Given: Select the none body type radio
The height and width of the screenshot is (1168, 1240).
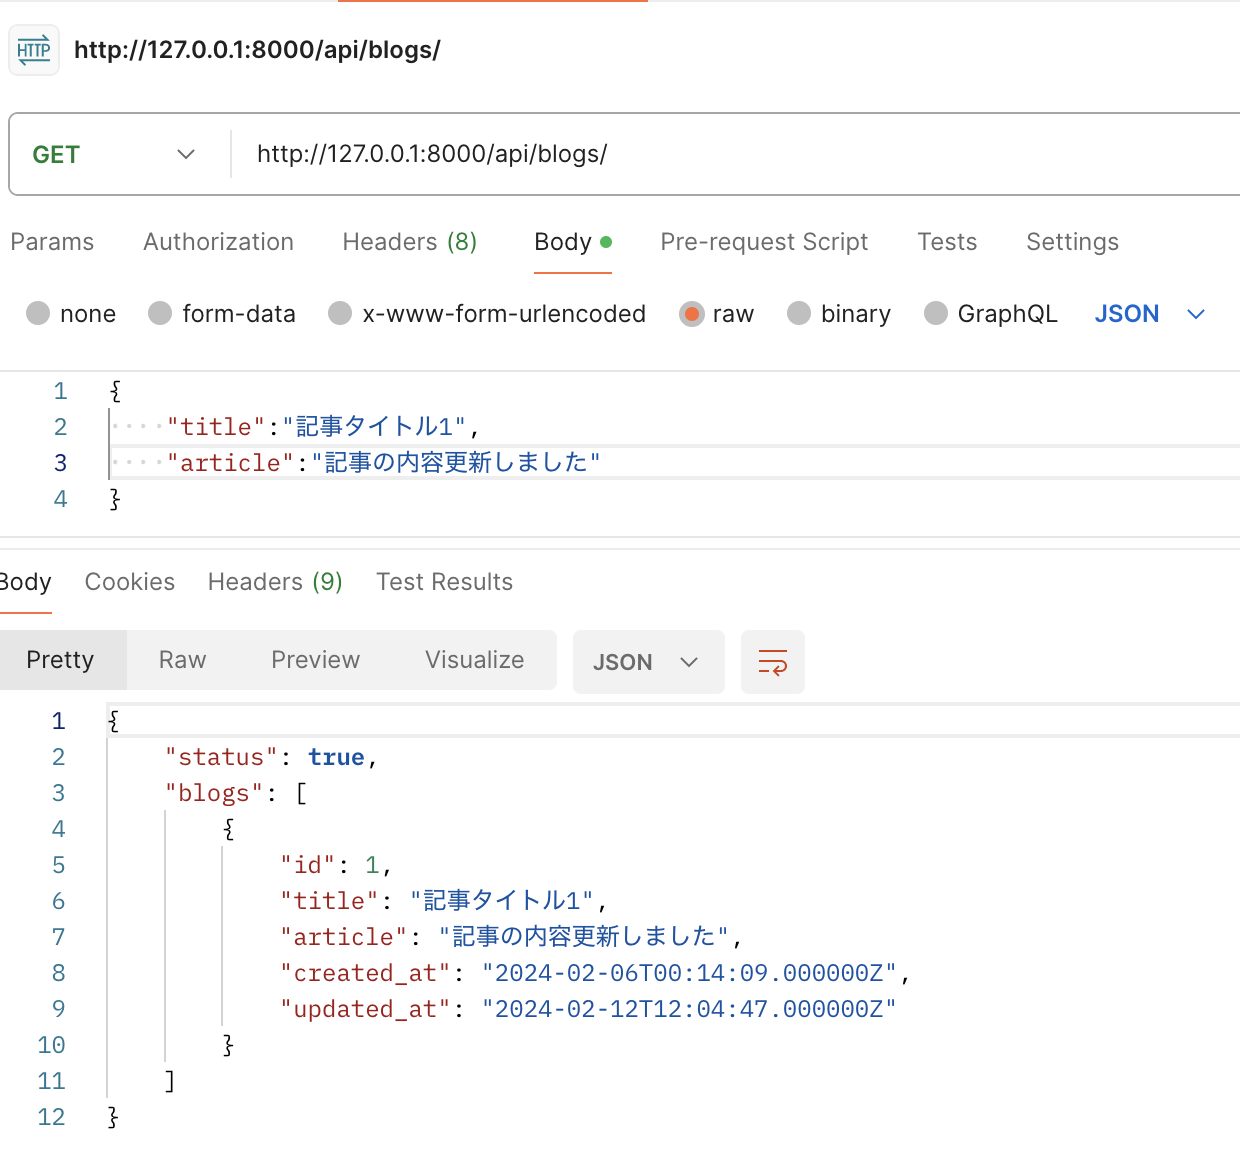Looking at the screenshot, I should tap(38, 314).
